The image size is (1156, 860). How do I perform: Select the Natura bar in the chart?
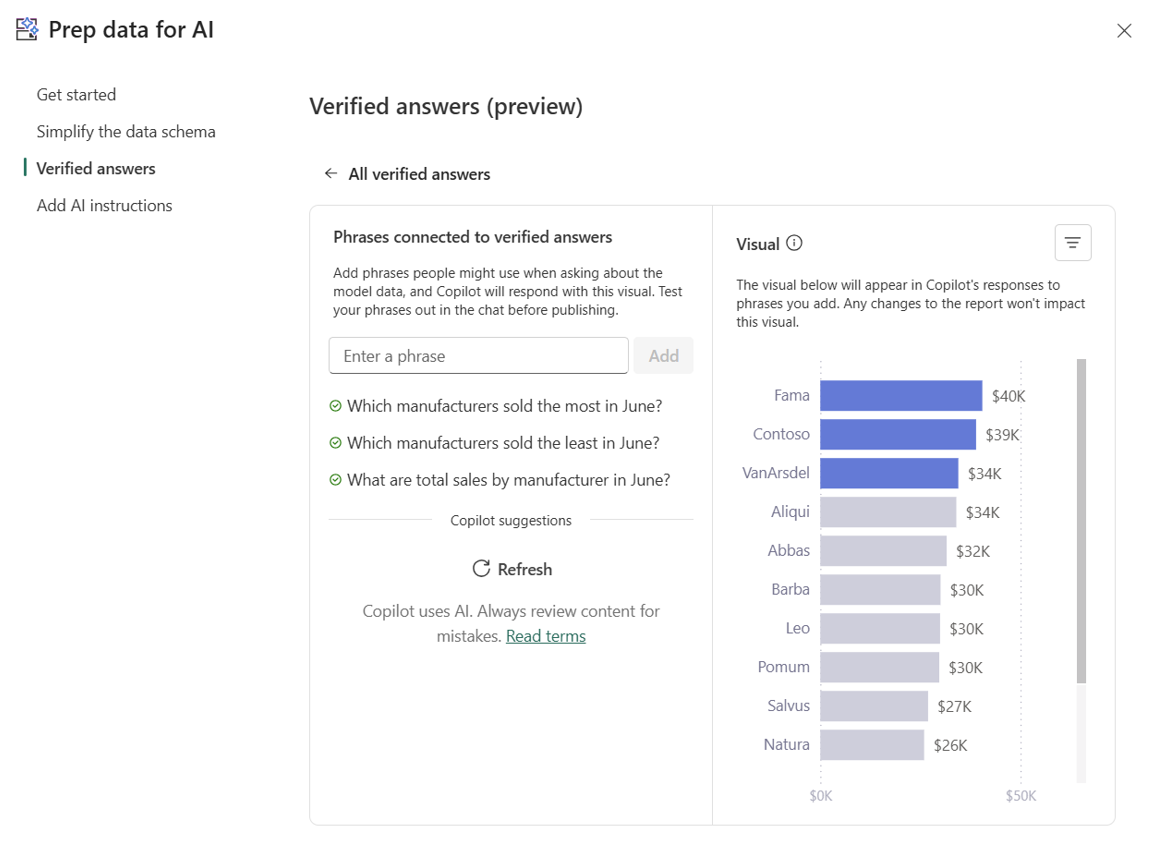[x=871, y=745]
